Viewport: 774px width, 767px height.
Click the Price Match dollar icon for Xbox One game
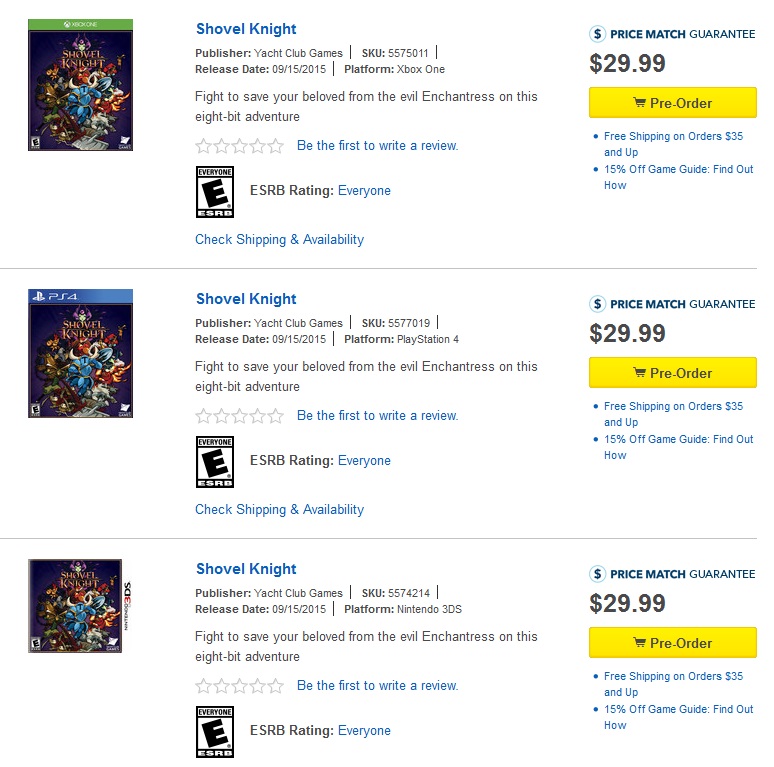coord(597,34)
